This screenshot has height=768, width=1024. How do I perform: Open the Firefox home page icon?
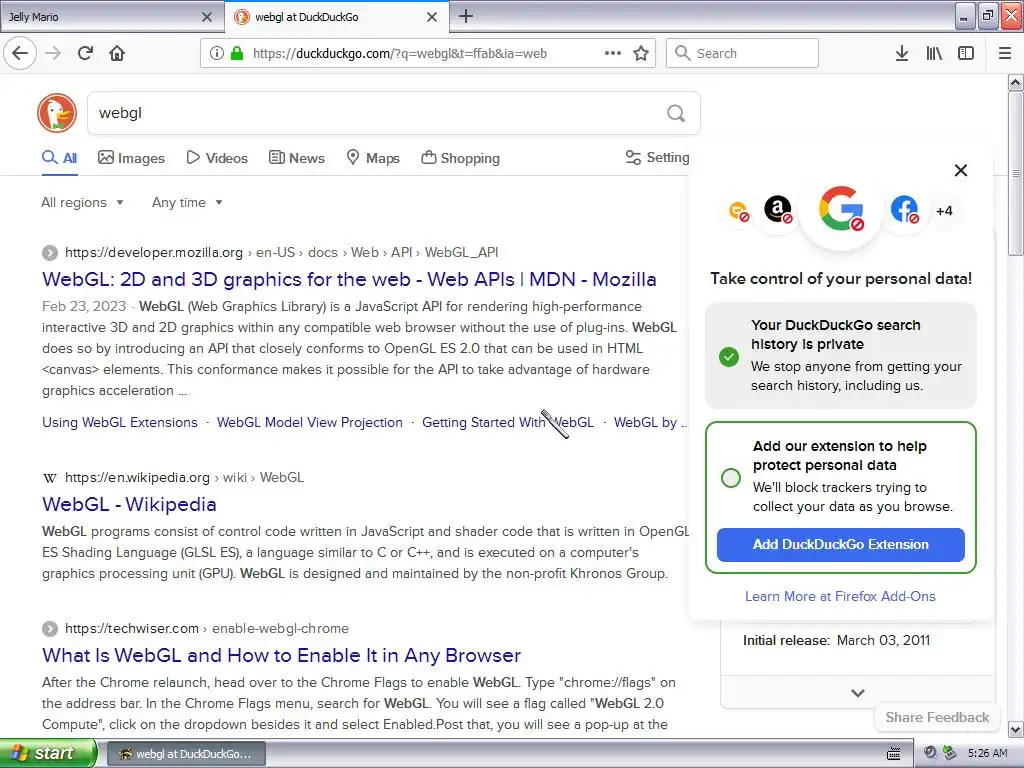117,53
